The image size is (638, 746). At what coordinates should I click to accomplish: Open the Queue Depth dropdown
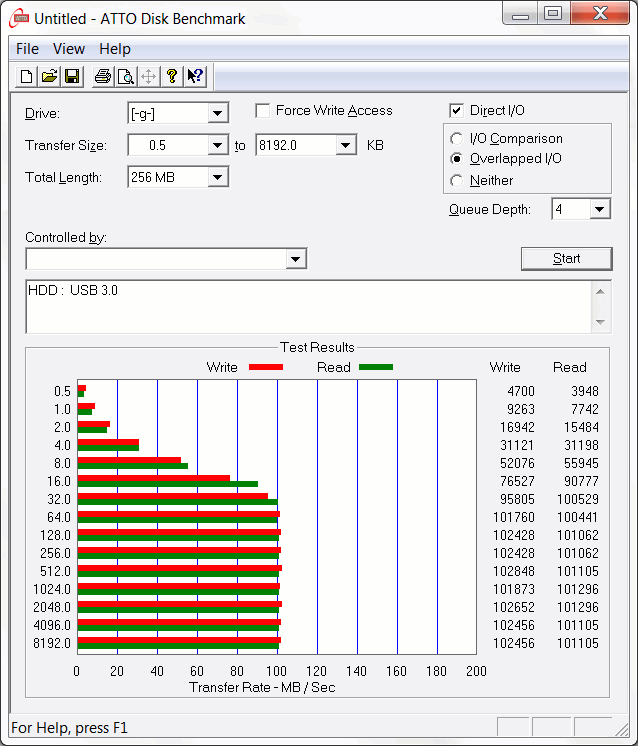(599, 210)
